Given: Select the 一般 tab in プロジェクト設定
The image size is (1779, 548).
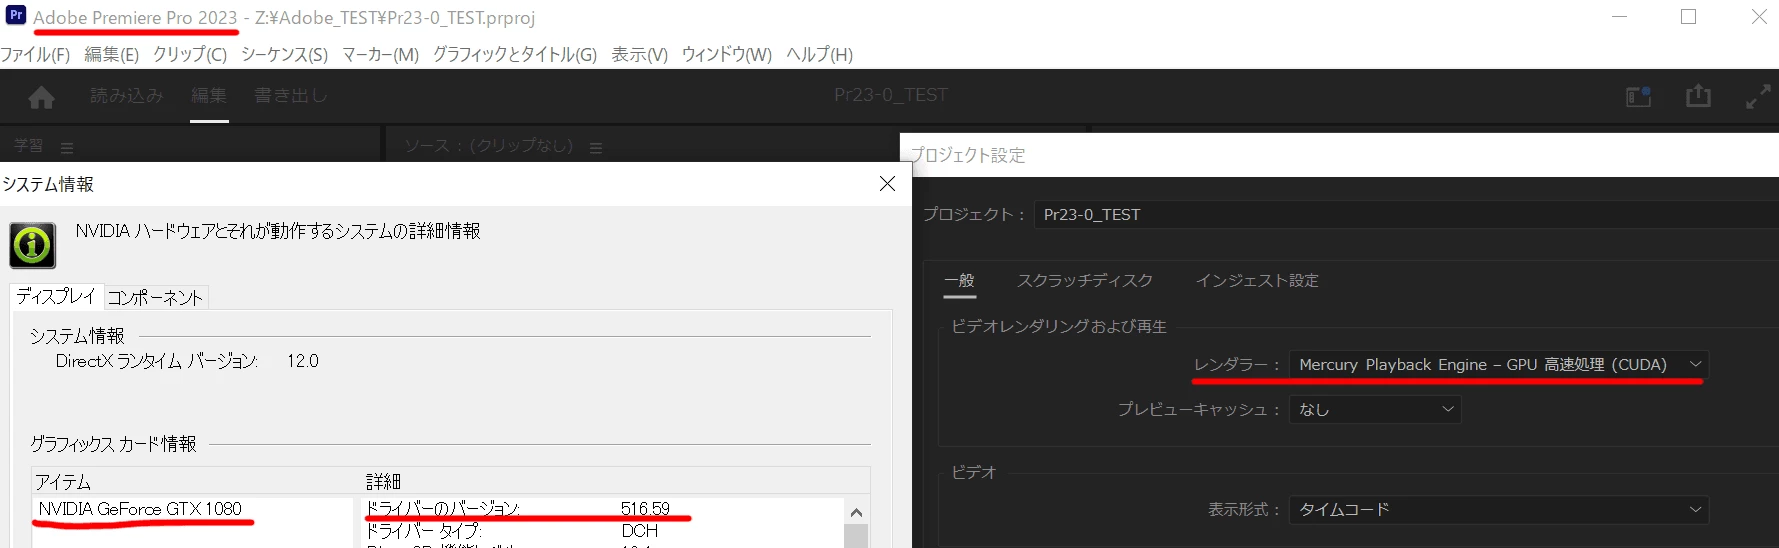Looking at the screenshot, I should [x=959, y=281].
